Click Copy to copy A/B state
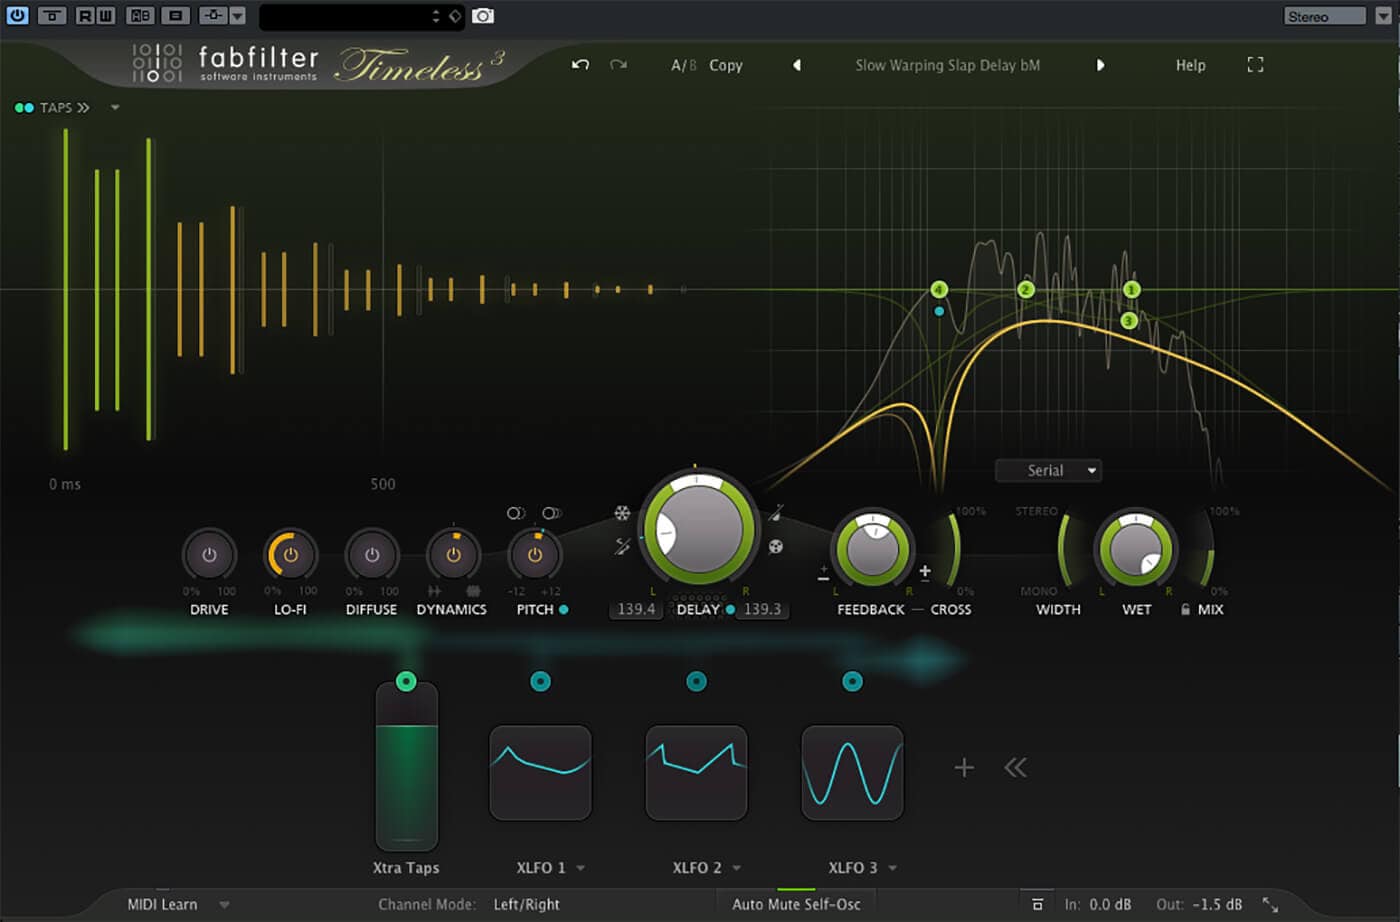The height and width of the screenshot is (922, 1400). tap(726, 65)
